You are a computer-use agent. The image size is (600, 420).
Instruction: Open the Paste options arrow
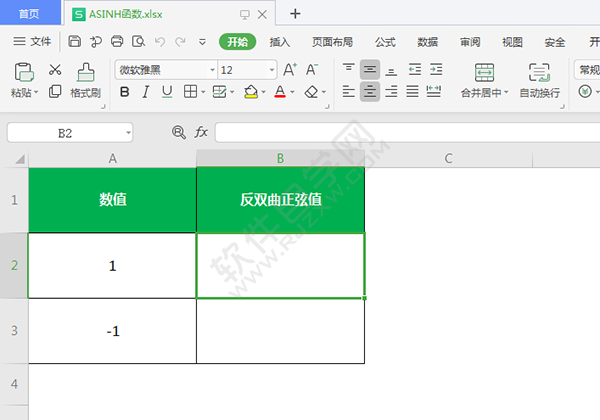click(36, 92)
